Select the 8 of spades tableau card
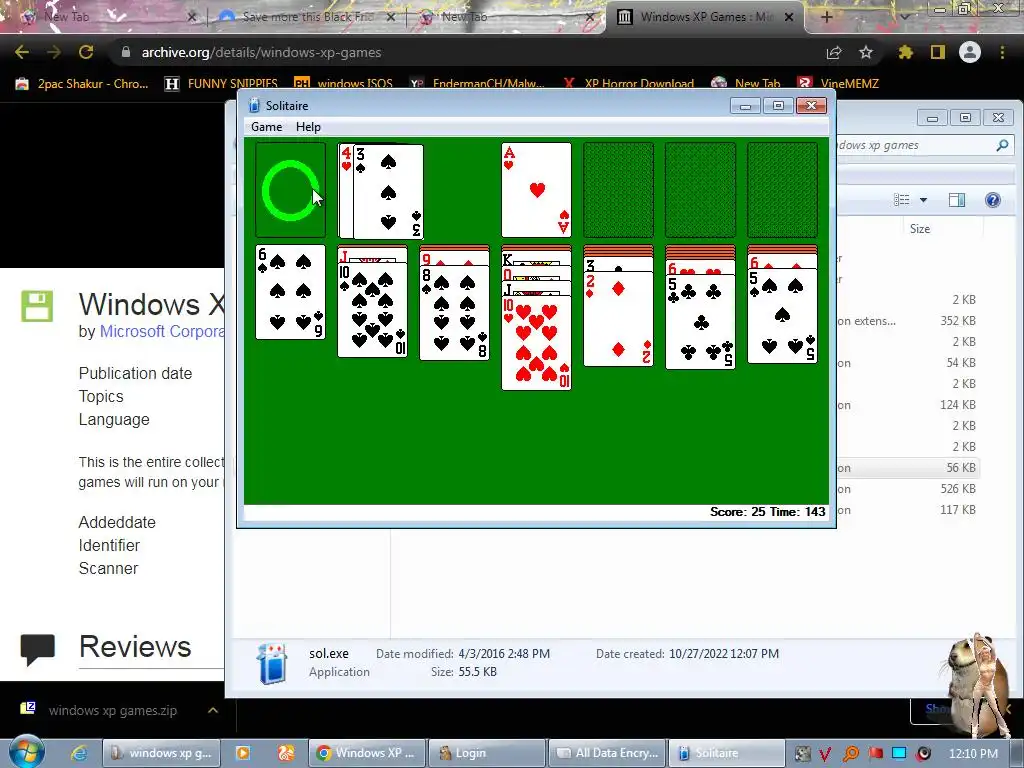The height and width of the screenshot is (768, 1024). [x=455, y=313]
